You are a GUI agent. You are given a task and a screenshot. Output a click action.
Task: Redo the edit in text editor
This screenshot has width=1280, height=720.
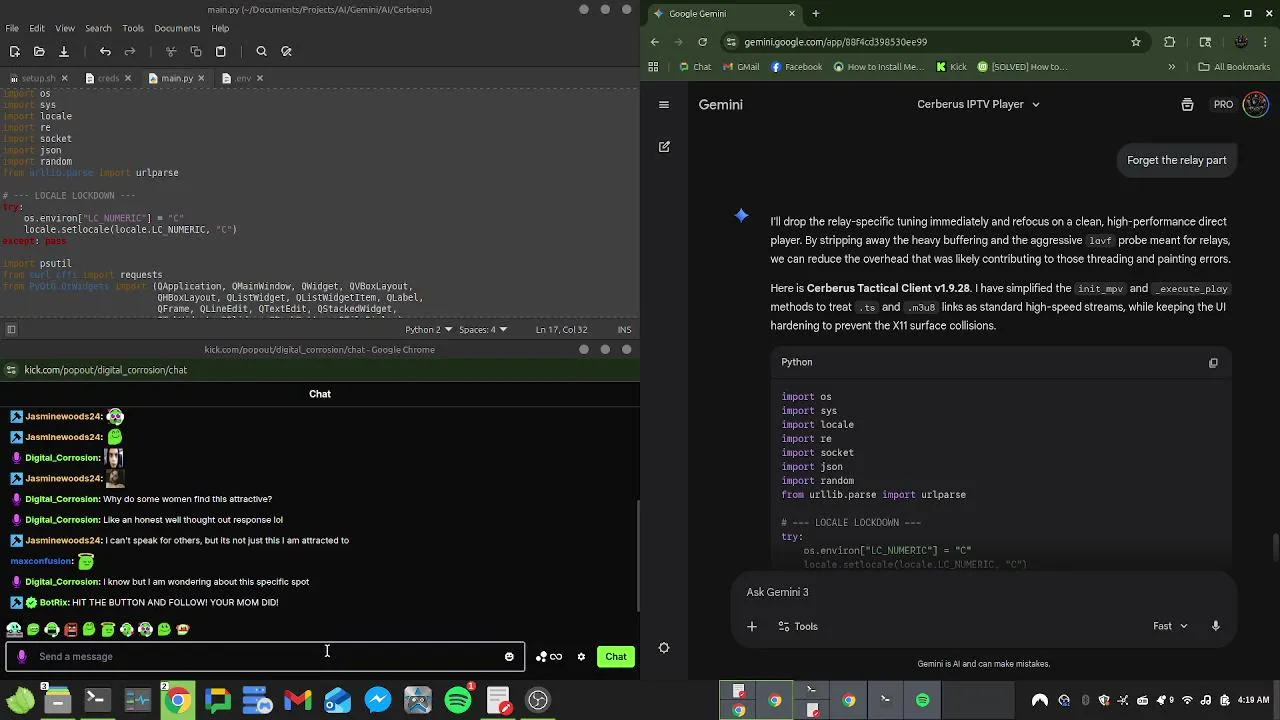[129, 51]
